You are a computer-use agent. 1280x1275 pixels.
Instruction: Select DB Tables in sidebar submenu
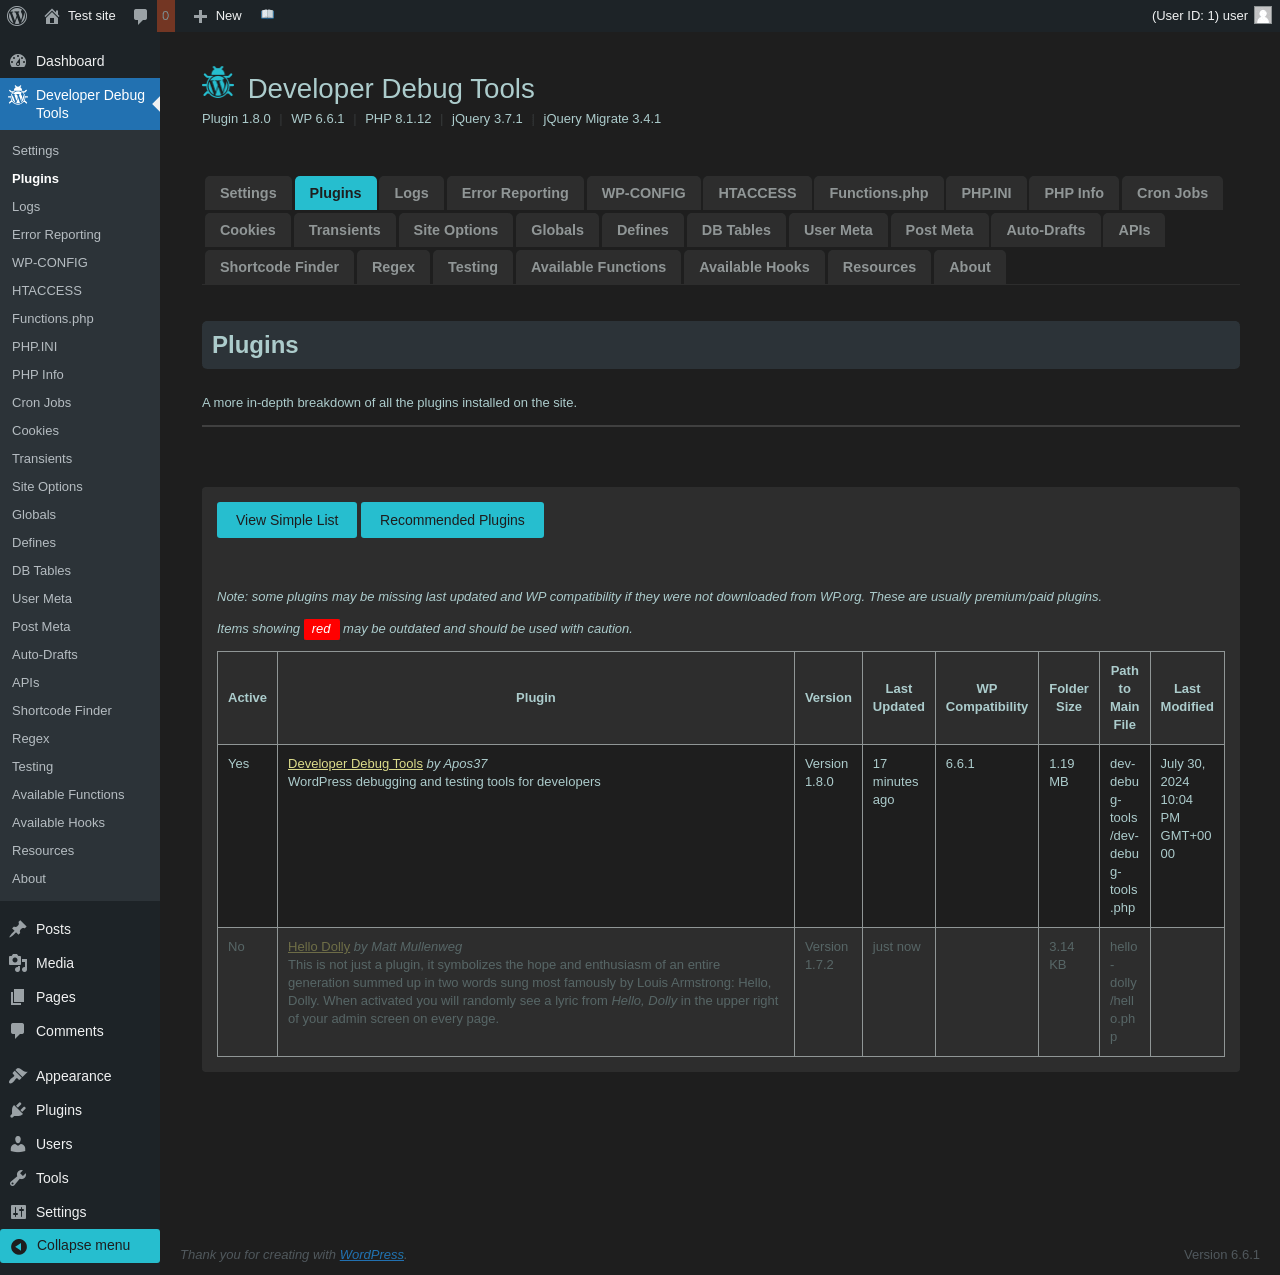click(x=41, y=571)
